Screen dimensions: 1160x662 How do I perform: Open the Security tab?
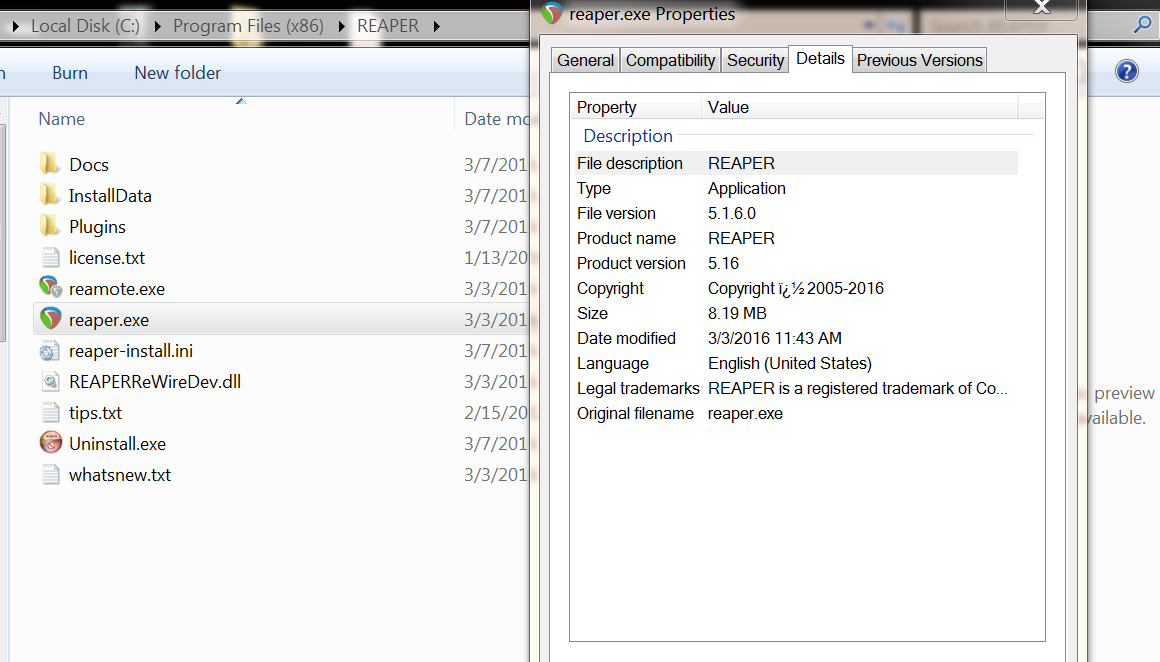point(755,60)
